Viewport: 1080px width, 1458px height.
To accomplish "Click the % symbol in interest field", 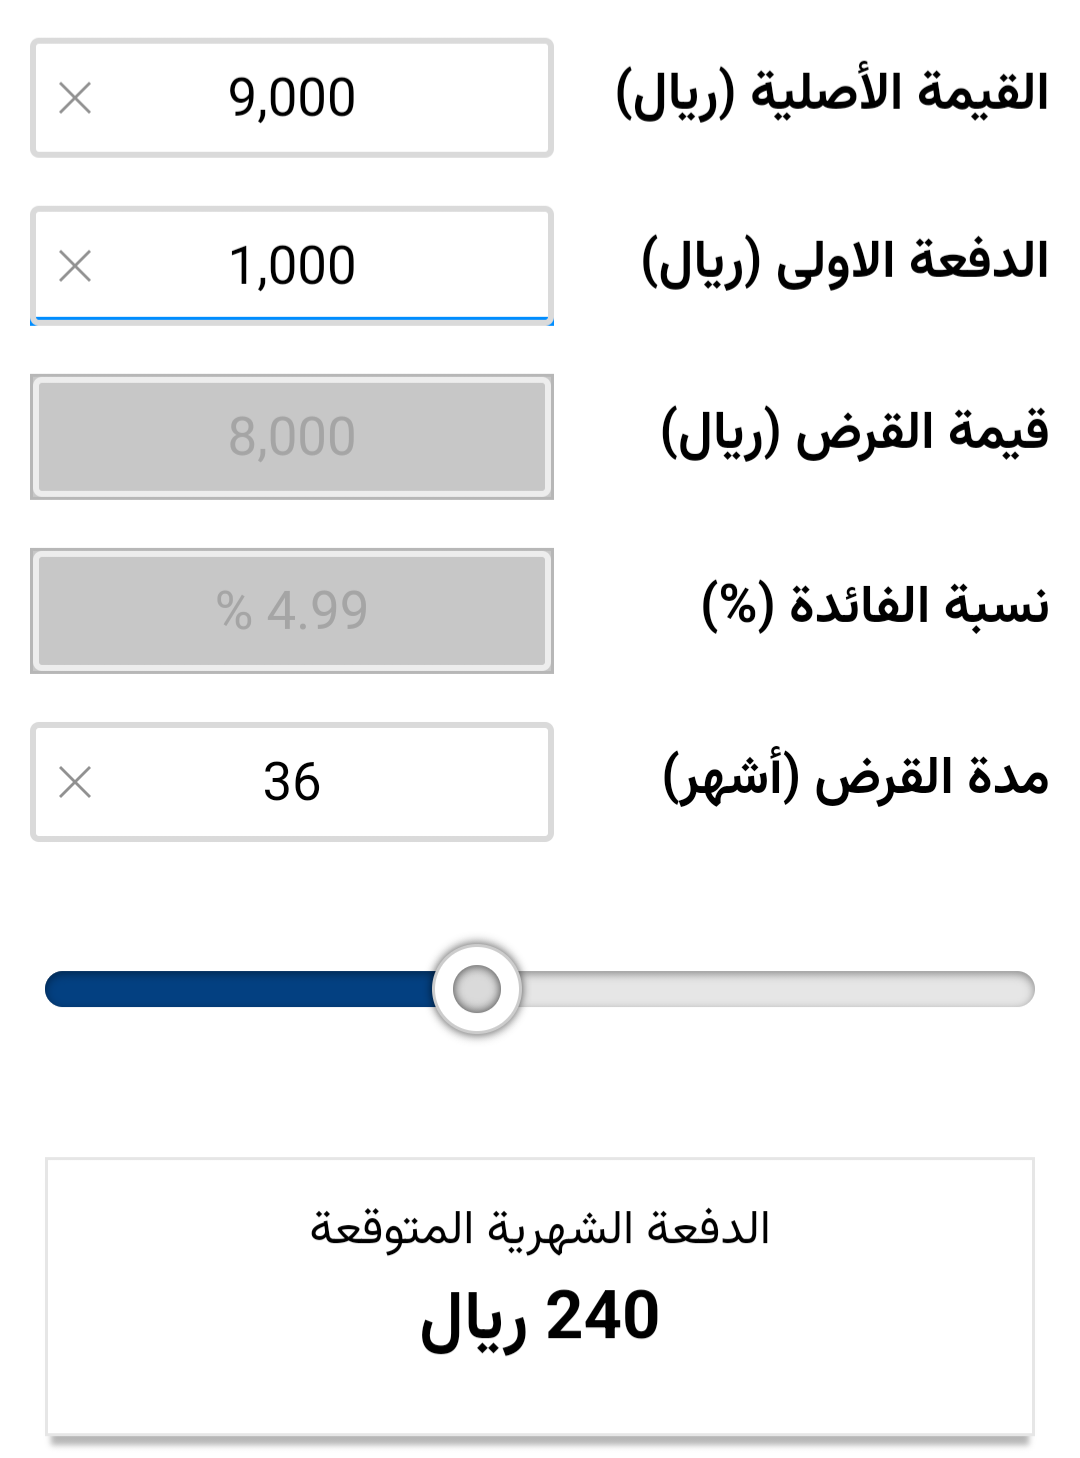I will point(234,611).
